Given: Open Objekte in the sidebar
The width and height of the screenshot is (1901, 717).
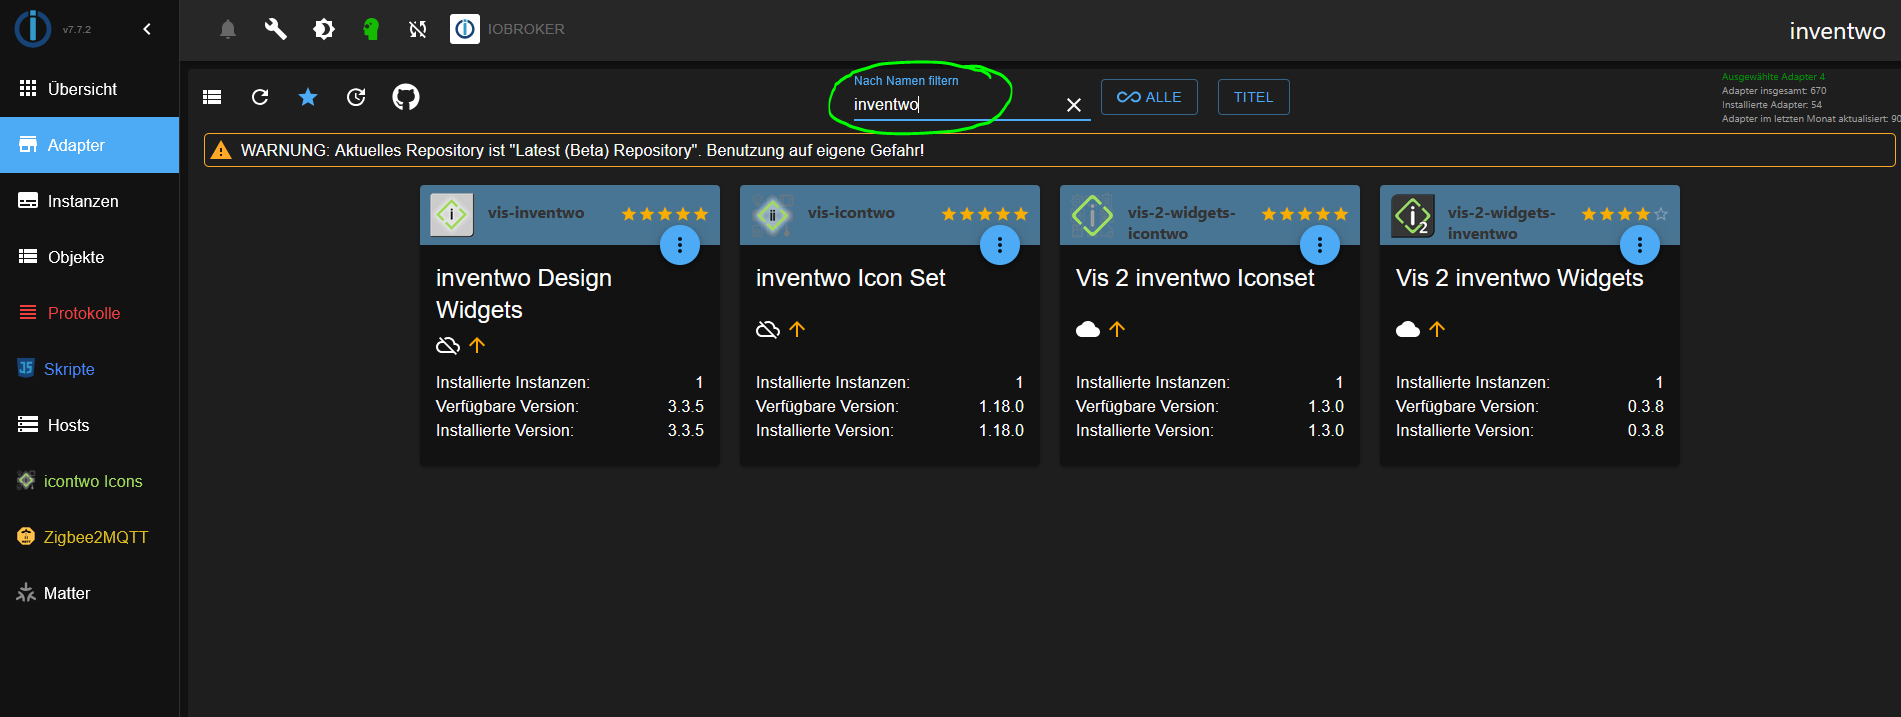Looking at the screenshot, I should pos(90,257).
